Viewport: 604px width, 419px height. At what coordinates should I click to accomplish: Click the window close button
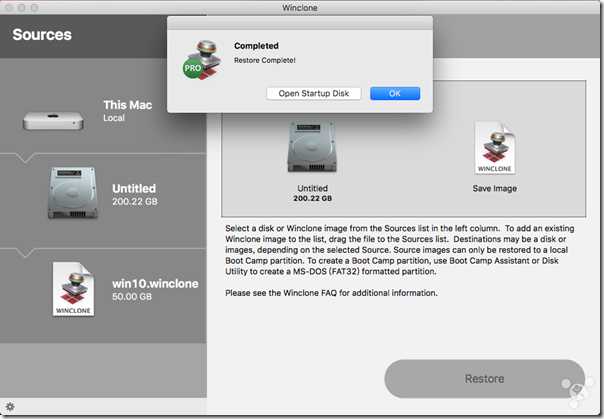click(9, 7)
